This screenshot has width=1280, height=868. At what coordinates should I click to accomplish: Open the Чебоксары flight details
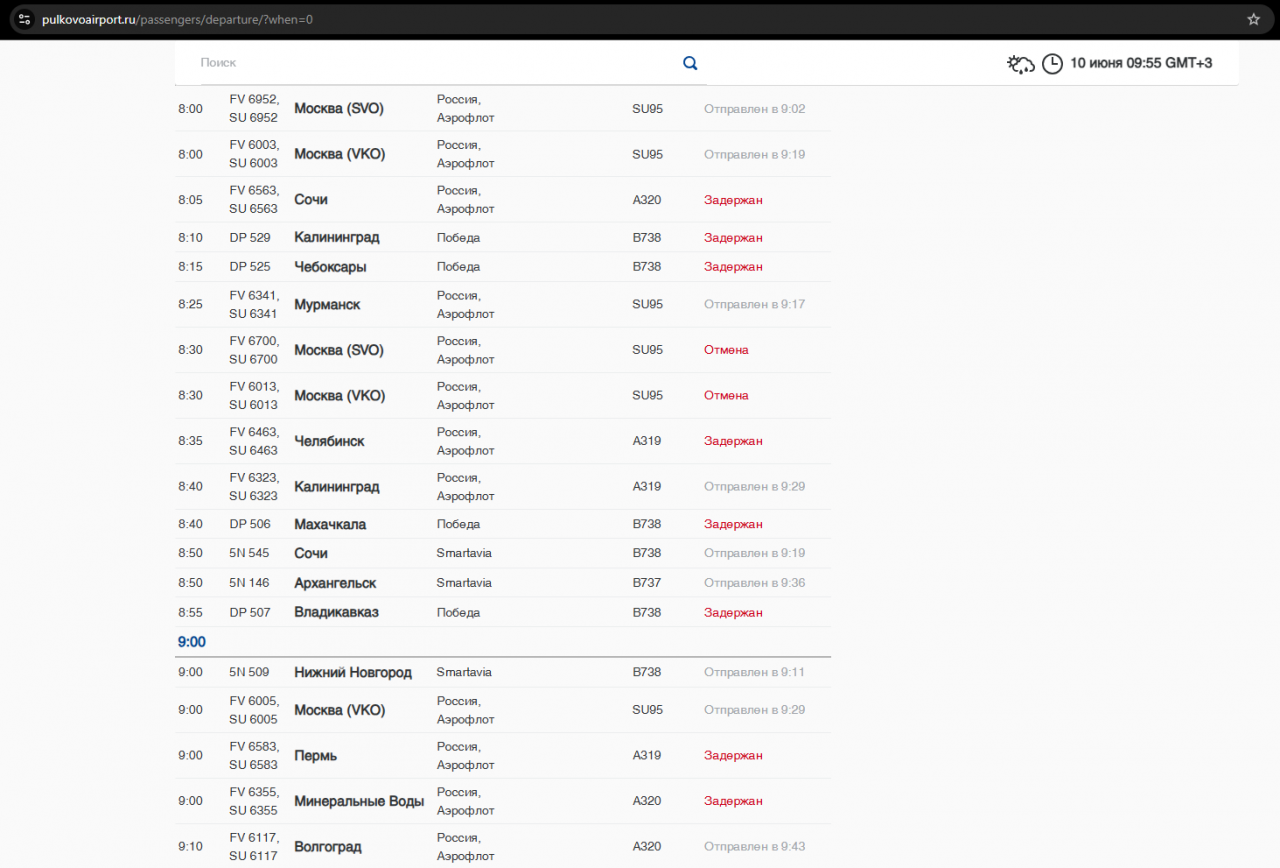click(330, 267)
